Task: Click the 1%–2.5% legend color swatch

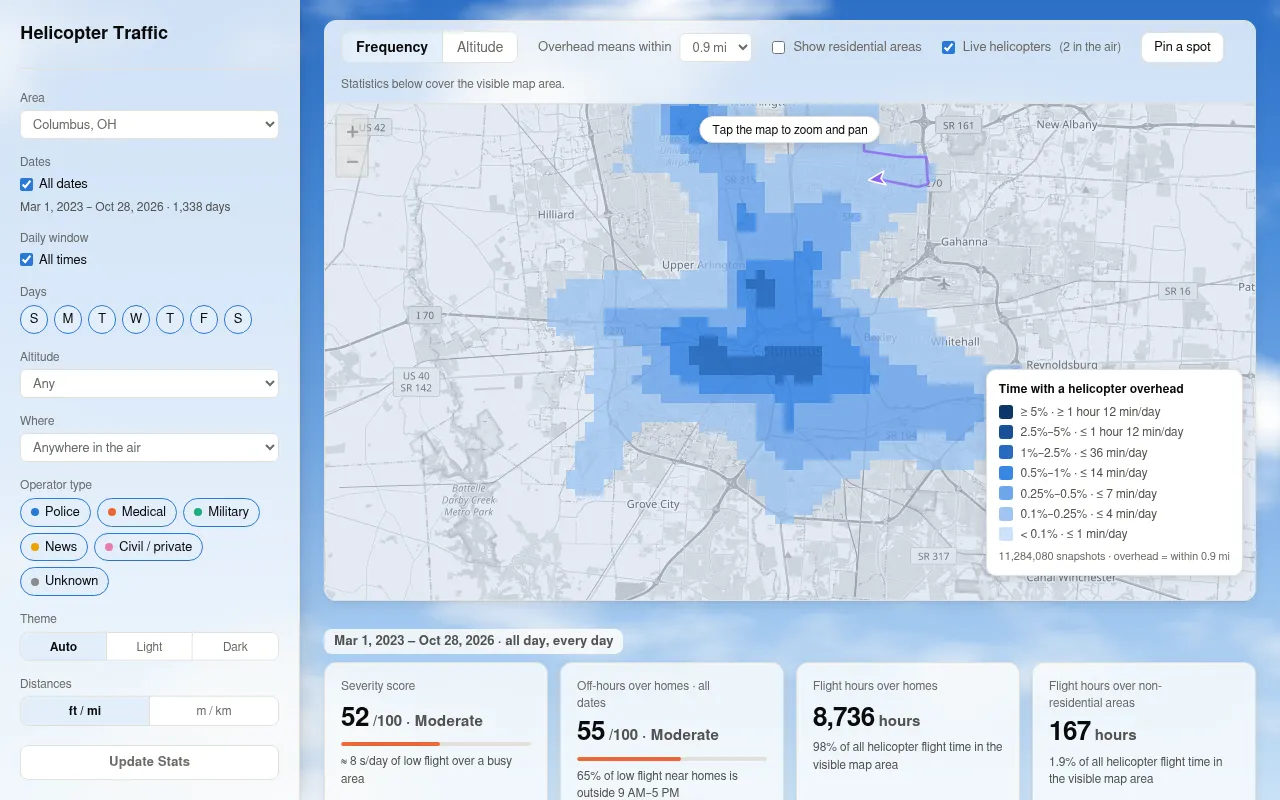Action: click(1006, 453)
